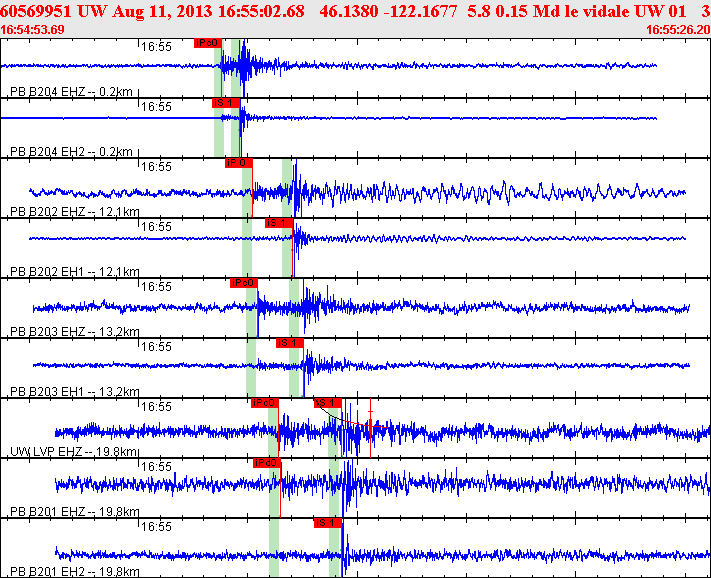Click the iPd0 pick on B201 EHZ
711x578 pixels.
tap(267, 463)
